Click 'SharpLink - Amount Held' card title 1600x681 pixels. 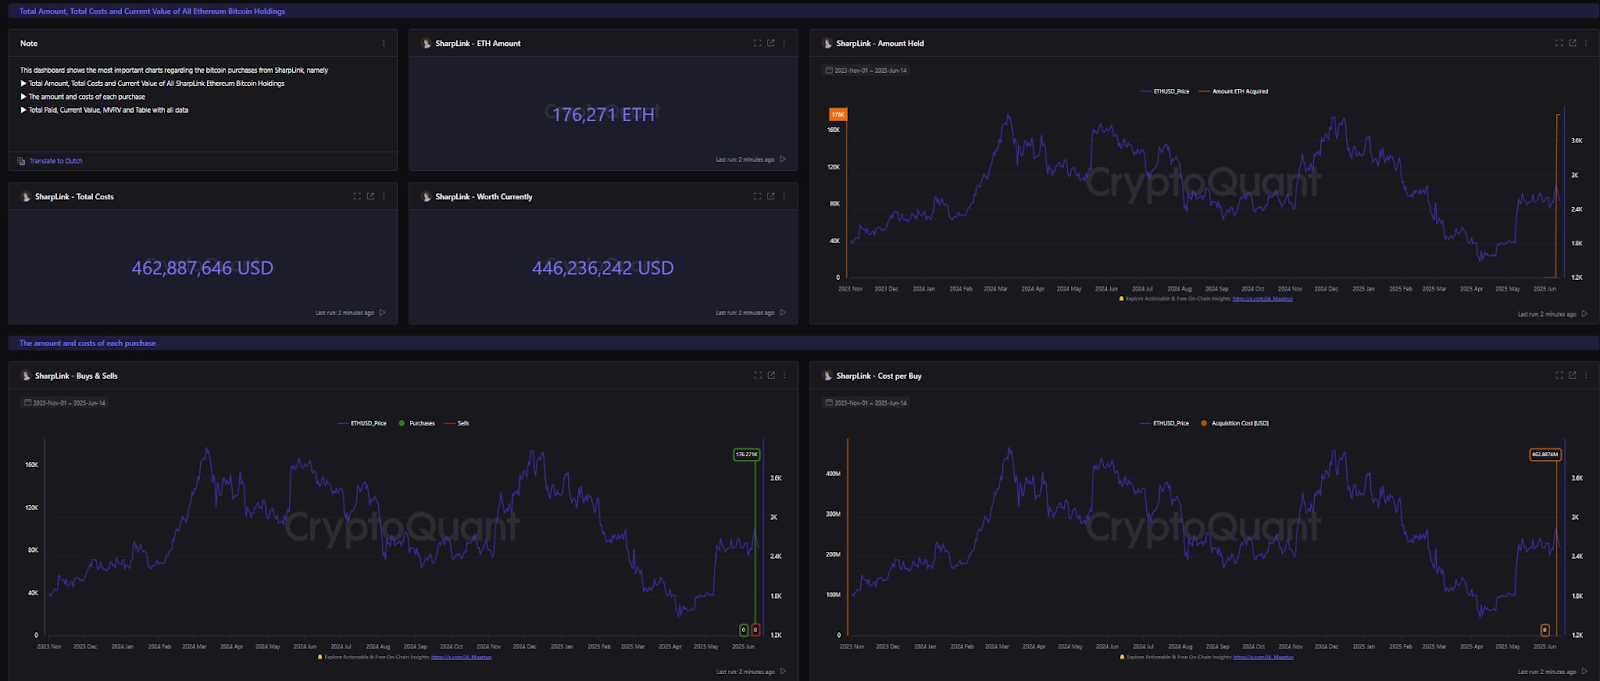pos(880,43)
